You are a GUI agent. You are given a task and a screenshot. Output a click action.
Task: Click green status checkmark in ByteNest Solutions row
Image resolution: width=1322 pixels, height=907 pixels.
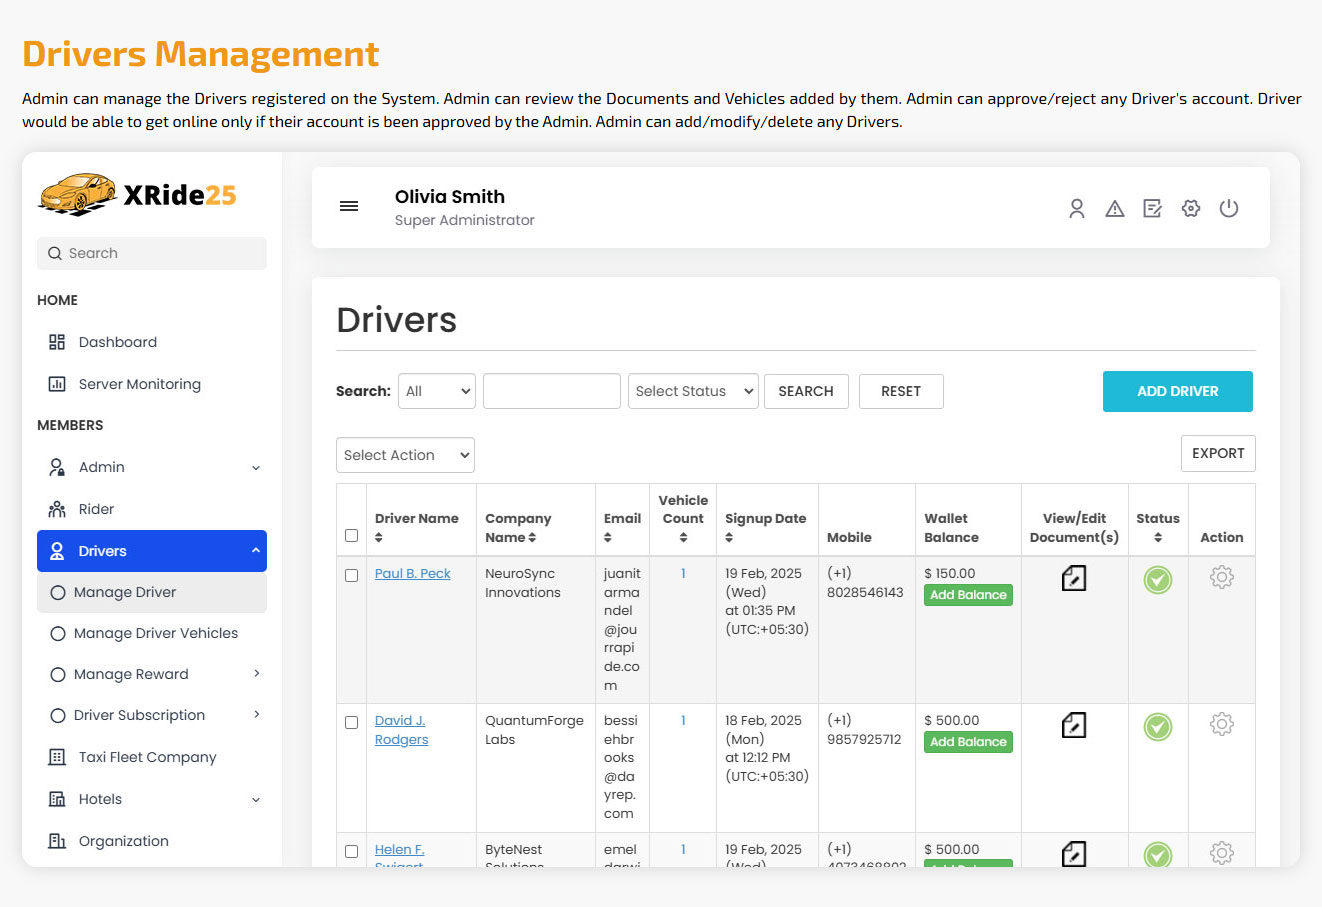[x=1158, y=854]
